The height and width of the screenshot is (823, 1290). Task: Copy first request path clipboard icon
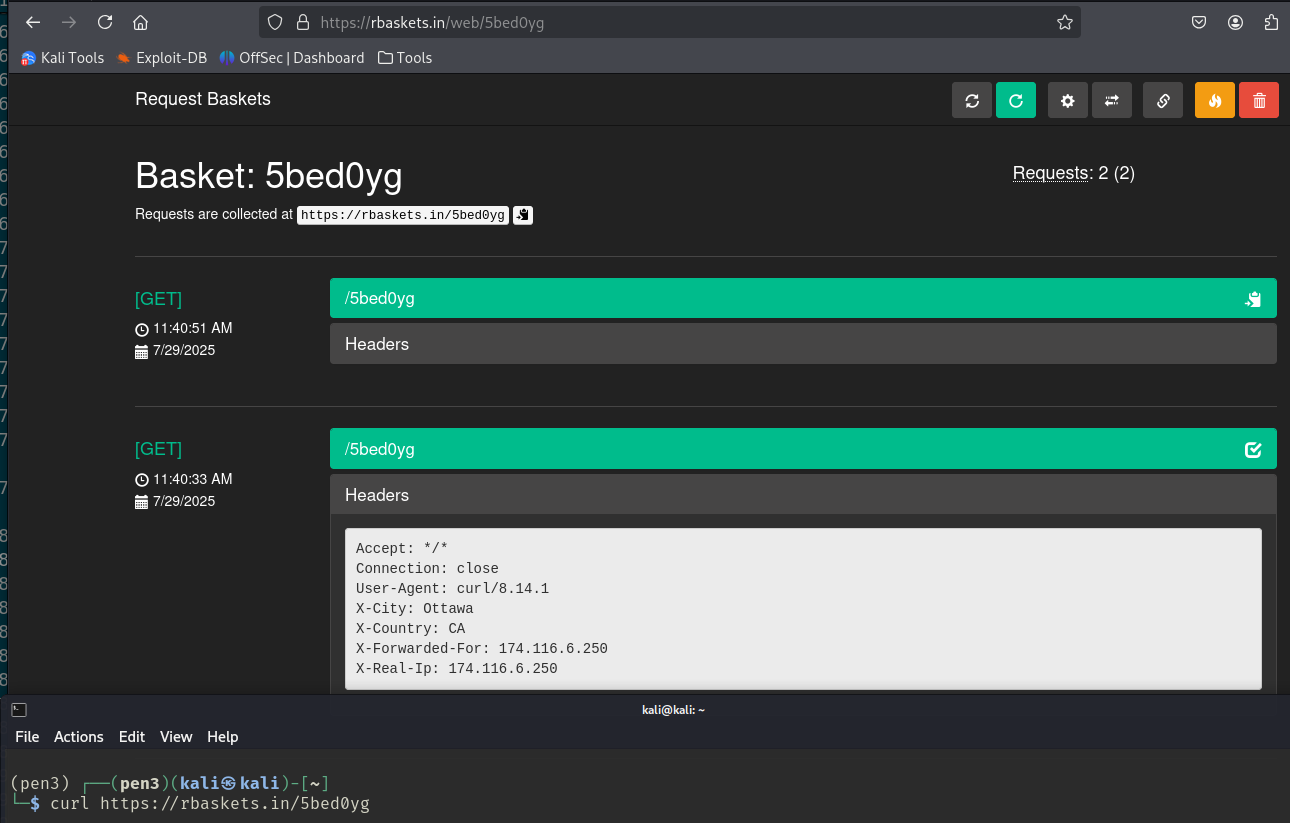click(x=1253, y=299)
